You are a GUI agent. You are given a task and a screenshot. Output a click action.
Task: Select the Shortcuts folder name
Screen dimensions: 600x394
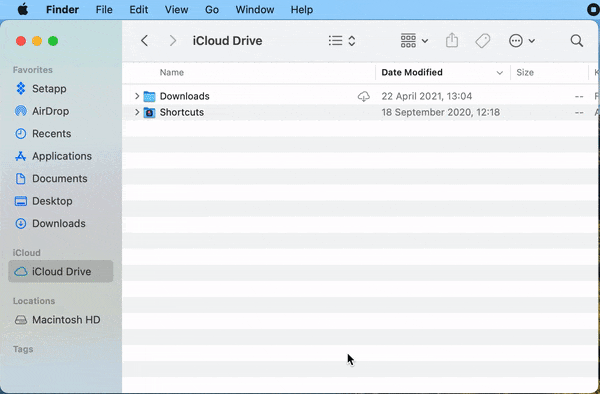(x=182, y=112)
